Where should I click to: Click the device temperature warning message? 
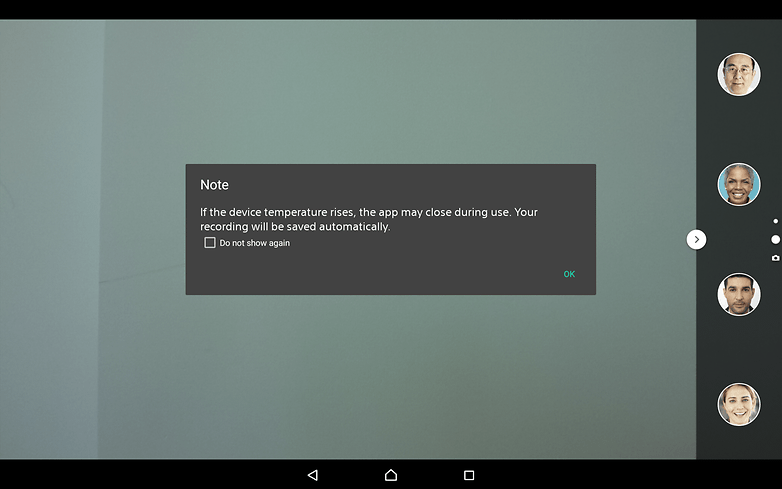click(369, 219)
